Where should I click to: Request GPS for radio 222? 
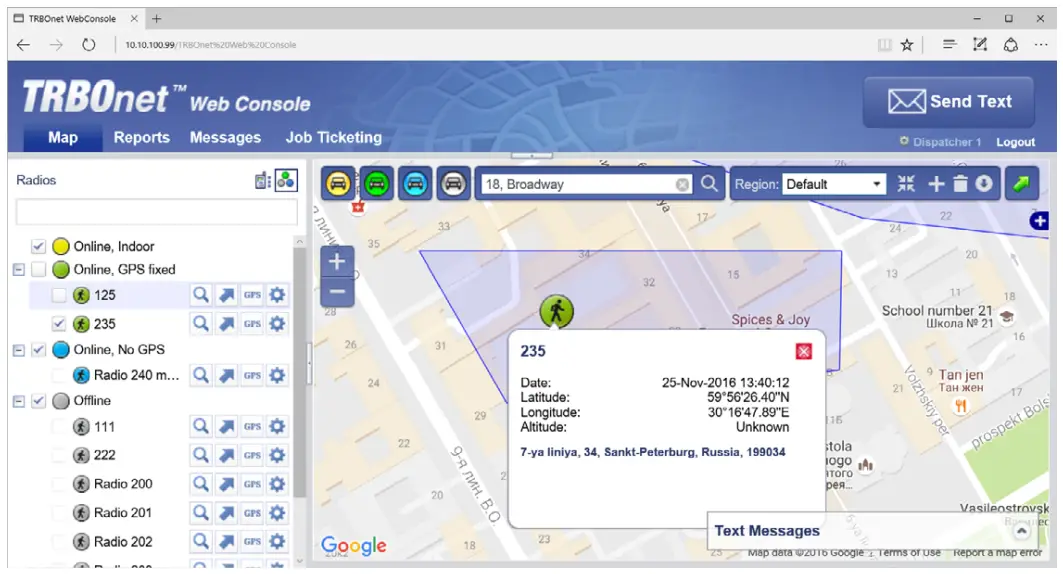252,455
